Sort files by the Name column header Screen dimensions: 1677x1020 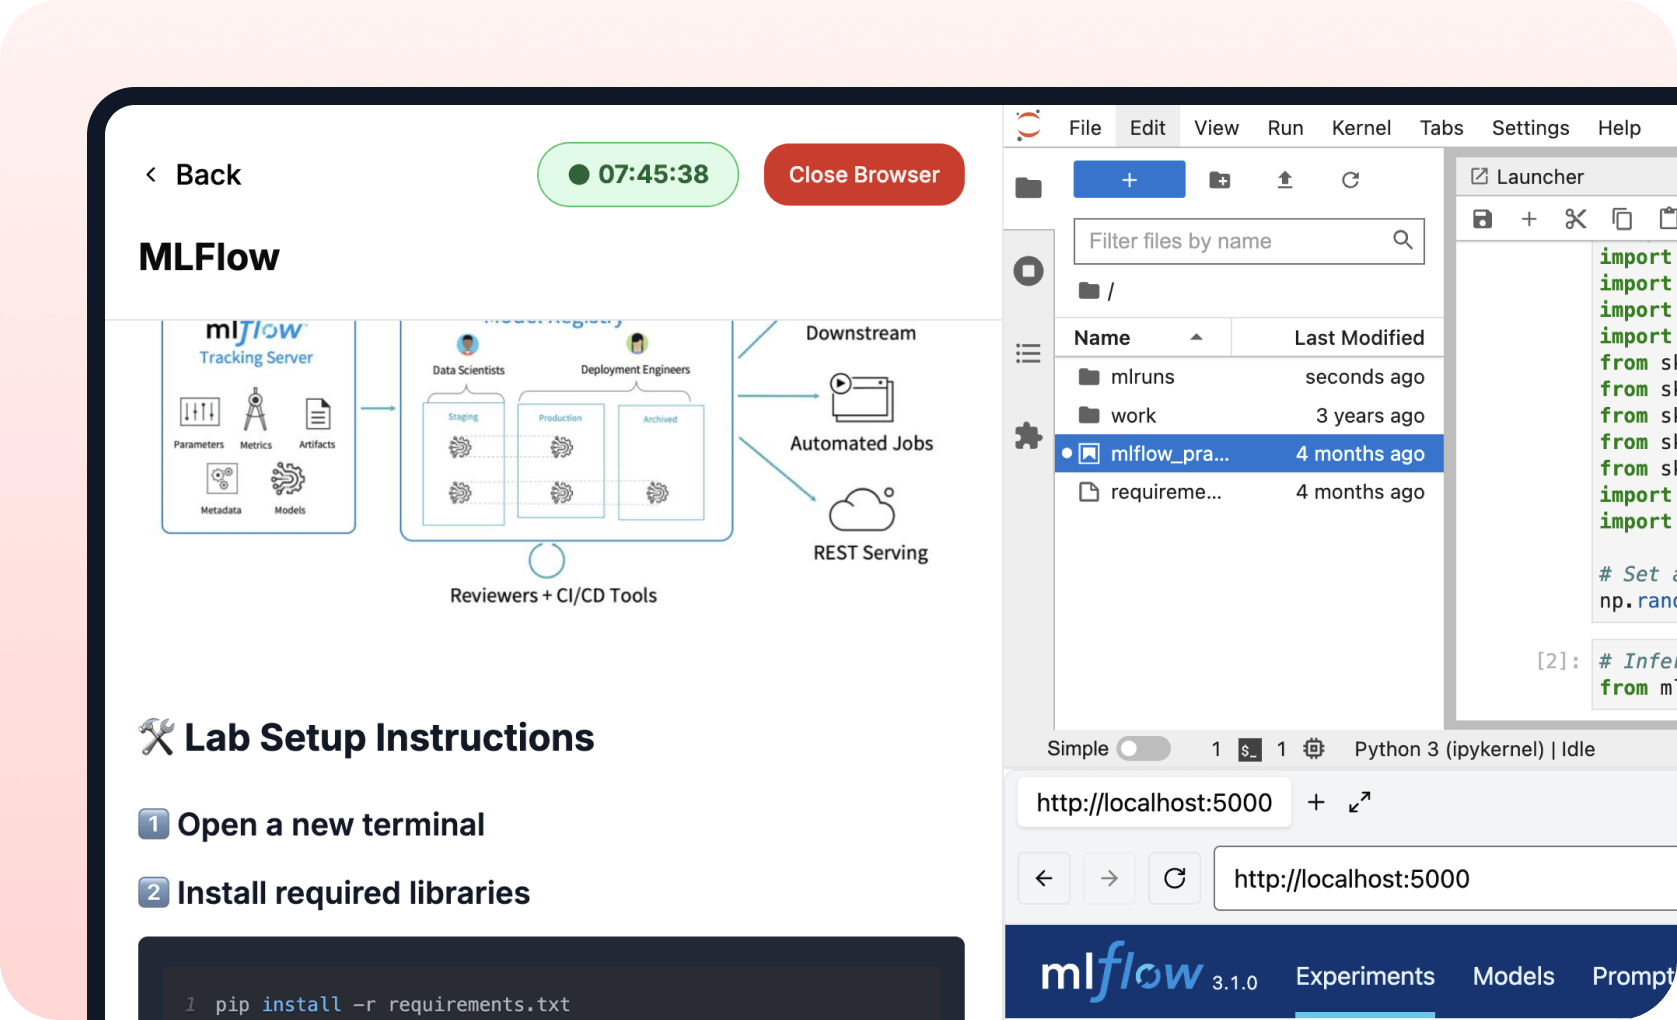pyautogui.click(x=1102, y=338)
